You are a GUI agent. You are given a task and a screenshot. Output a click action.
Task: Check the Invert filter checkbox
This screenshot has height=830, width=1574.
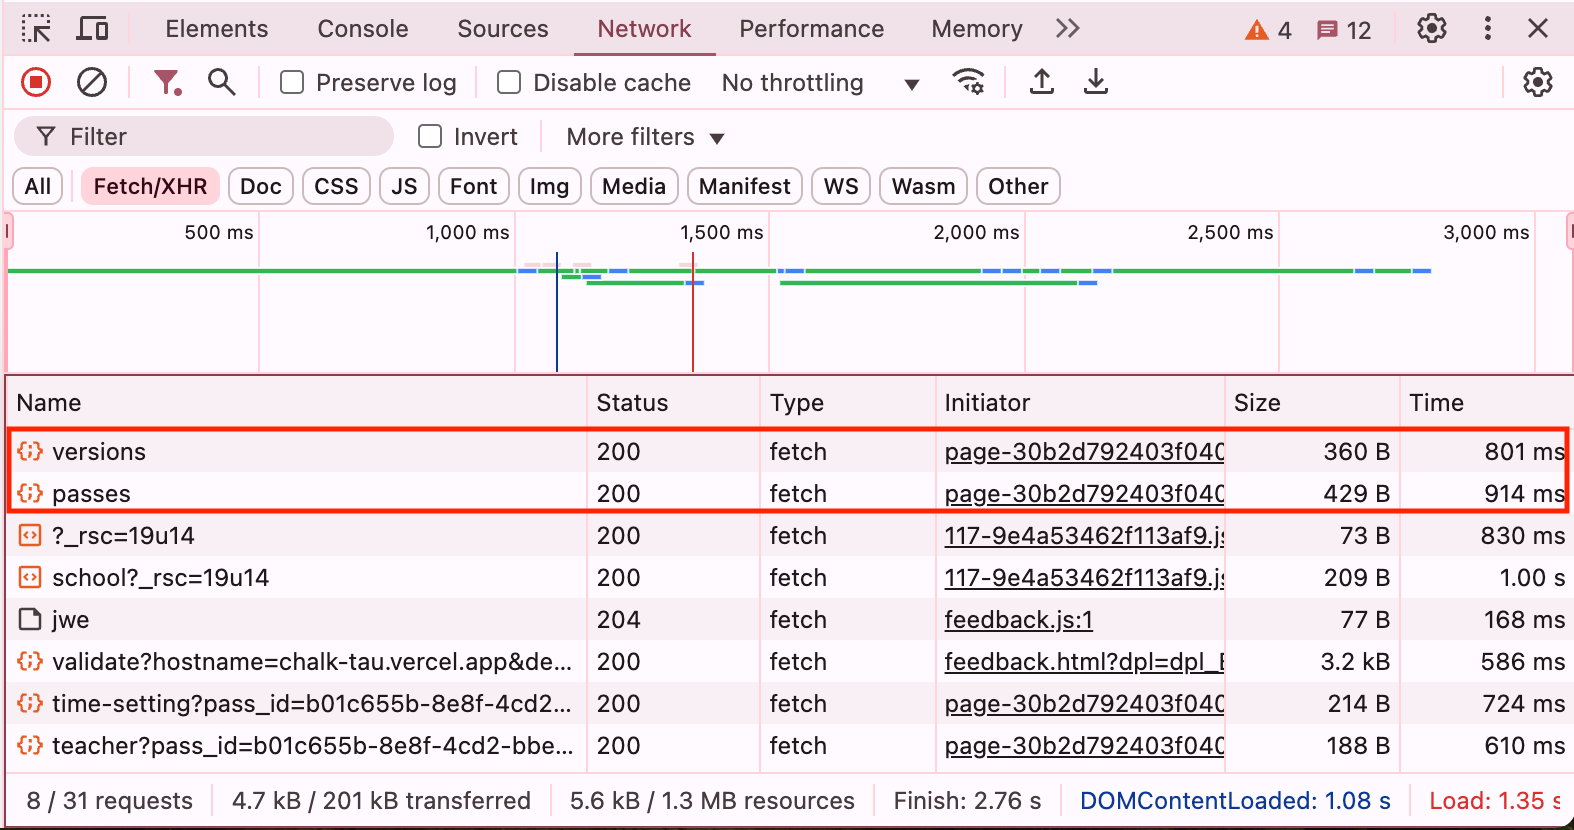click(430, 136)
